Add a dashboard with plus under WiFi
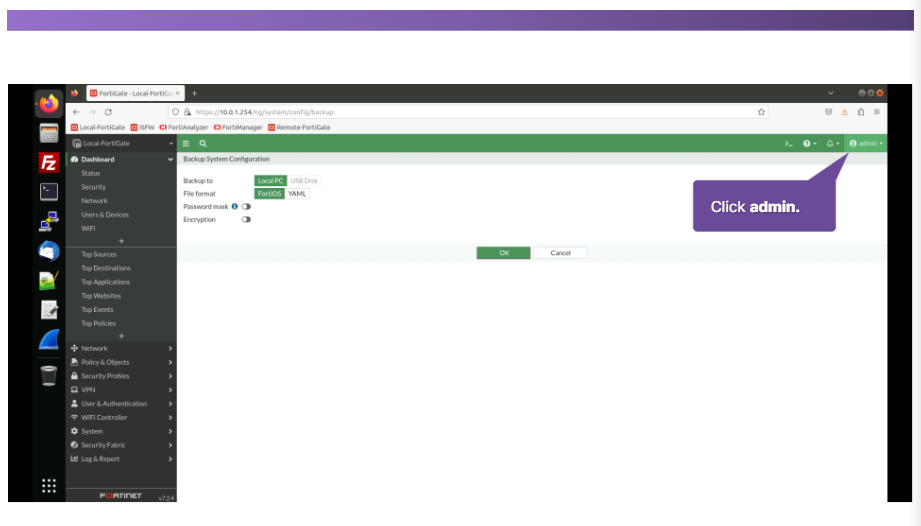Viewport: 921px width, 526px height. [122, 241]
